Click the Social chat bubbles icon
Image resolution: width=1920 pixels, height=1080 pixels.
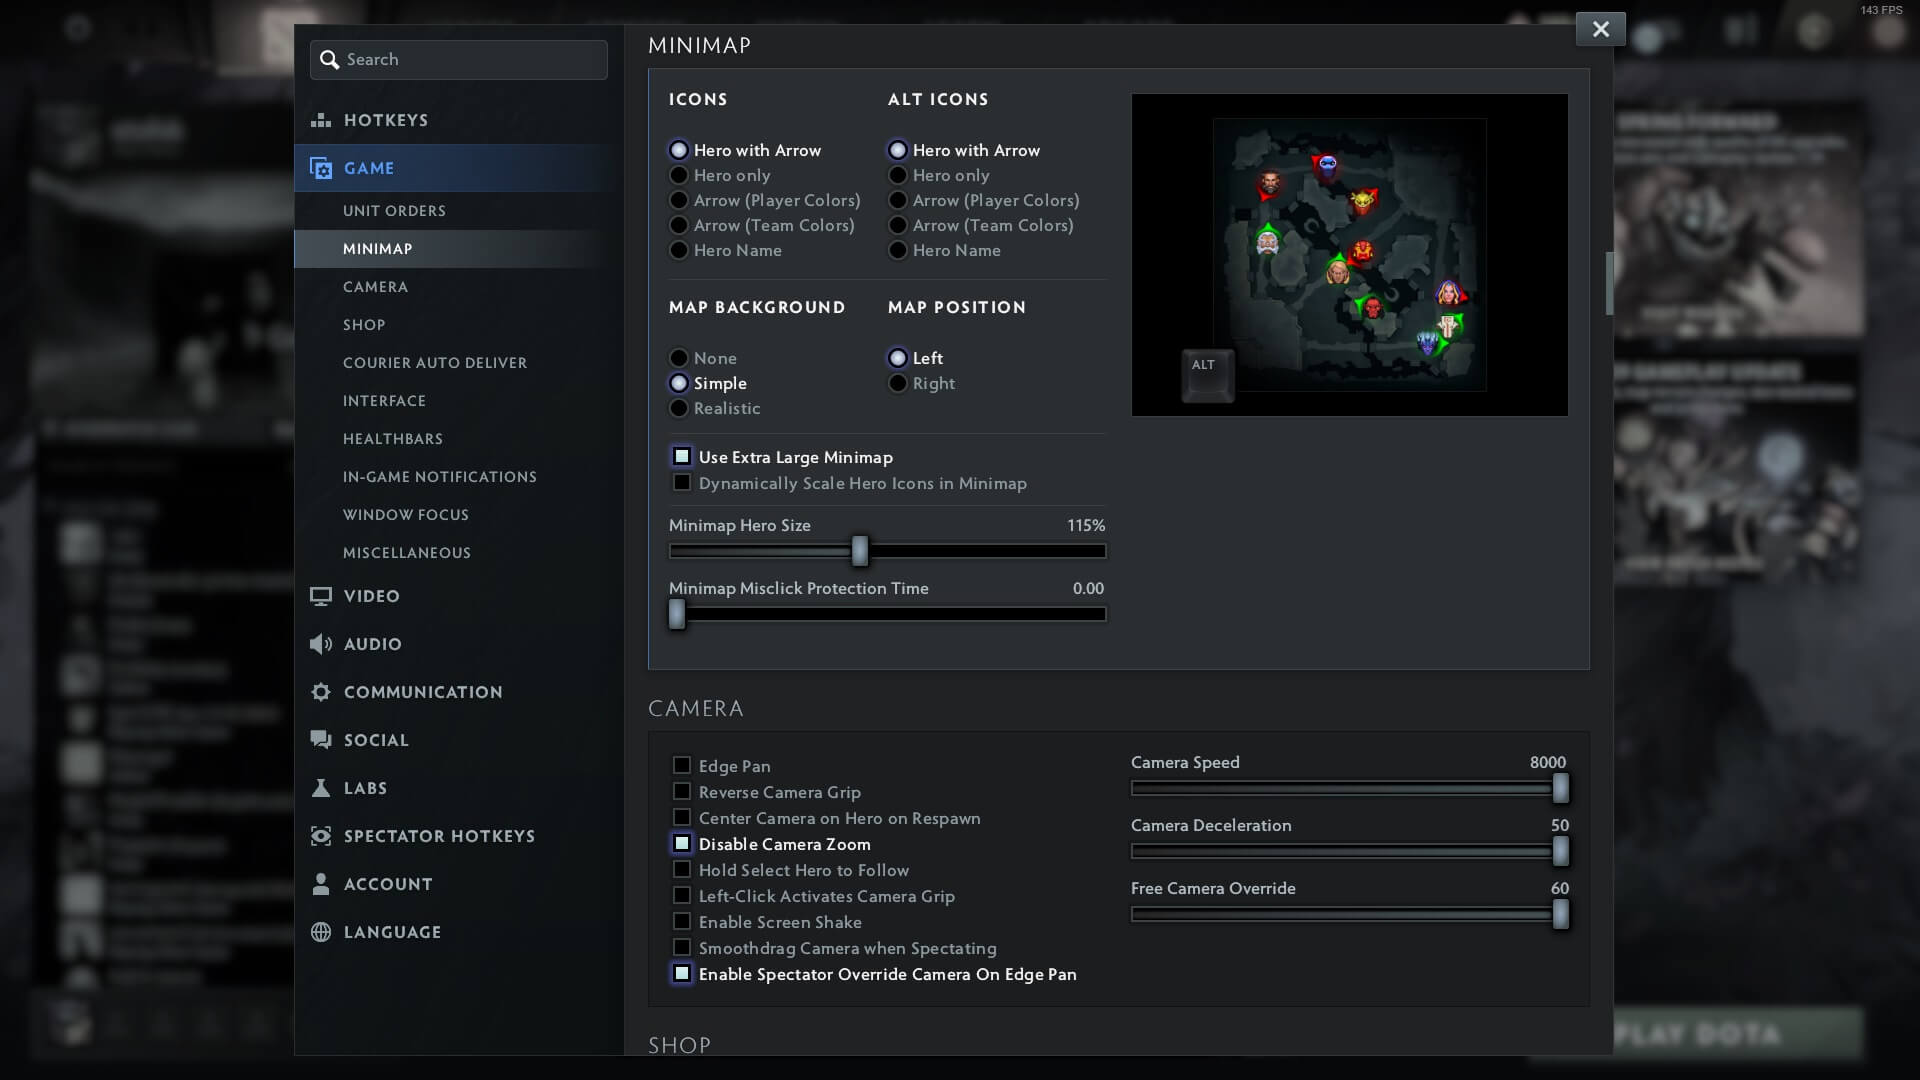[321, 740]
